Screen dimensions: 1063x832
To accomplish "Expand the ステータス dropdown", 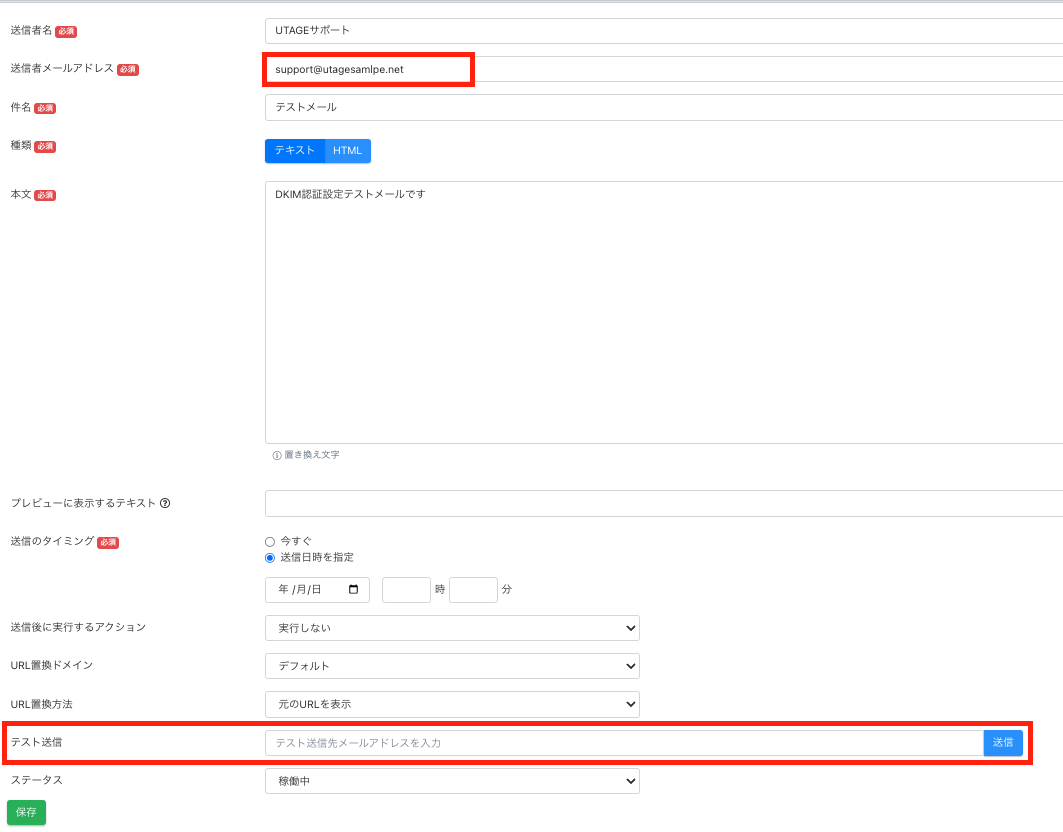I will (x=452, y=780).
